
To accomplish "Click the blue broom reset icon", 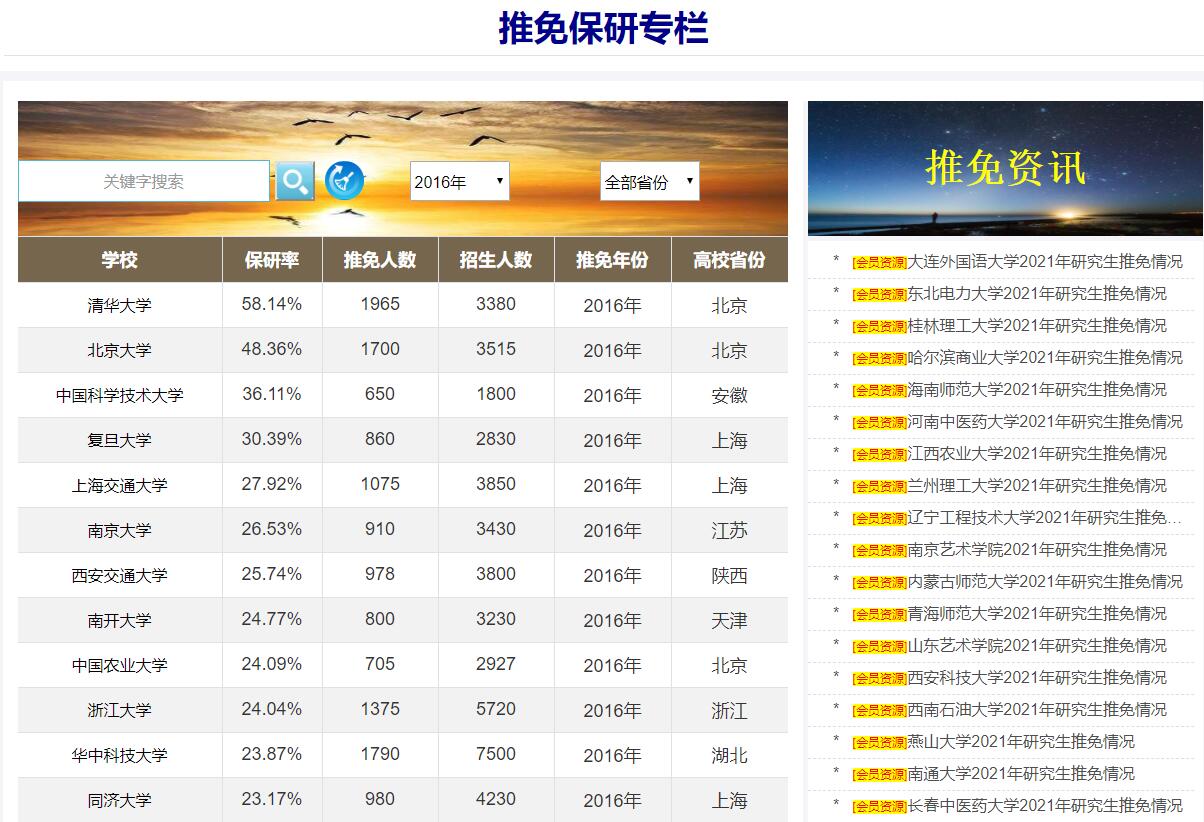I will [x=344, y=181].
